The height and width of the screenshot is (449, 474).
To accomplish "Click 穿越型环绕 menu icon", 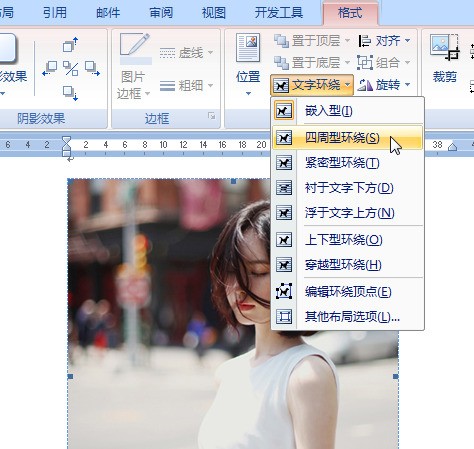I will [284, 265].
